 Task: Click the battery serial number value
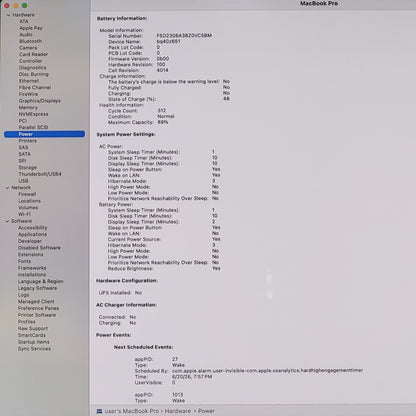pos(184,35)
